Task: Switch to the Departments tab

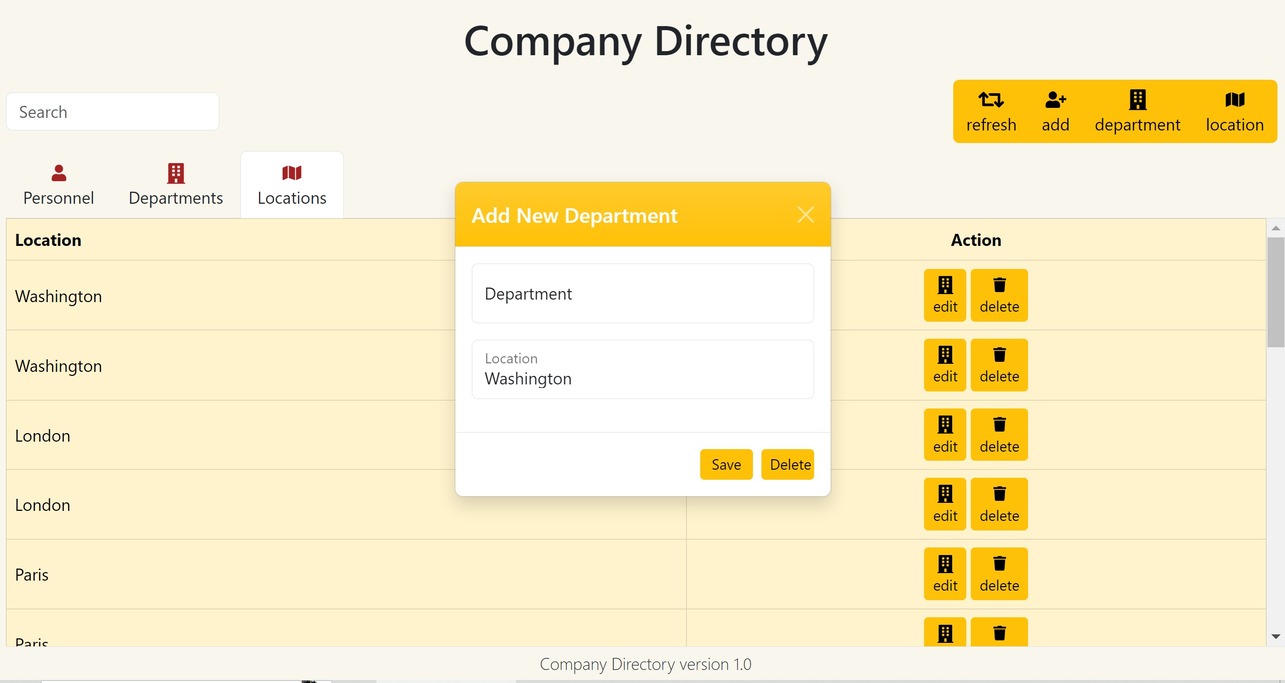Action: coord(176,185)
